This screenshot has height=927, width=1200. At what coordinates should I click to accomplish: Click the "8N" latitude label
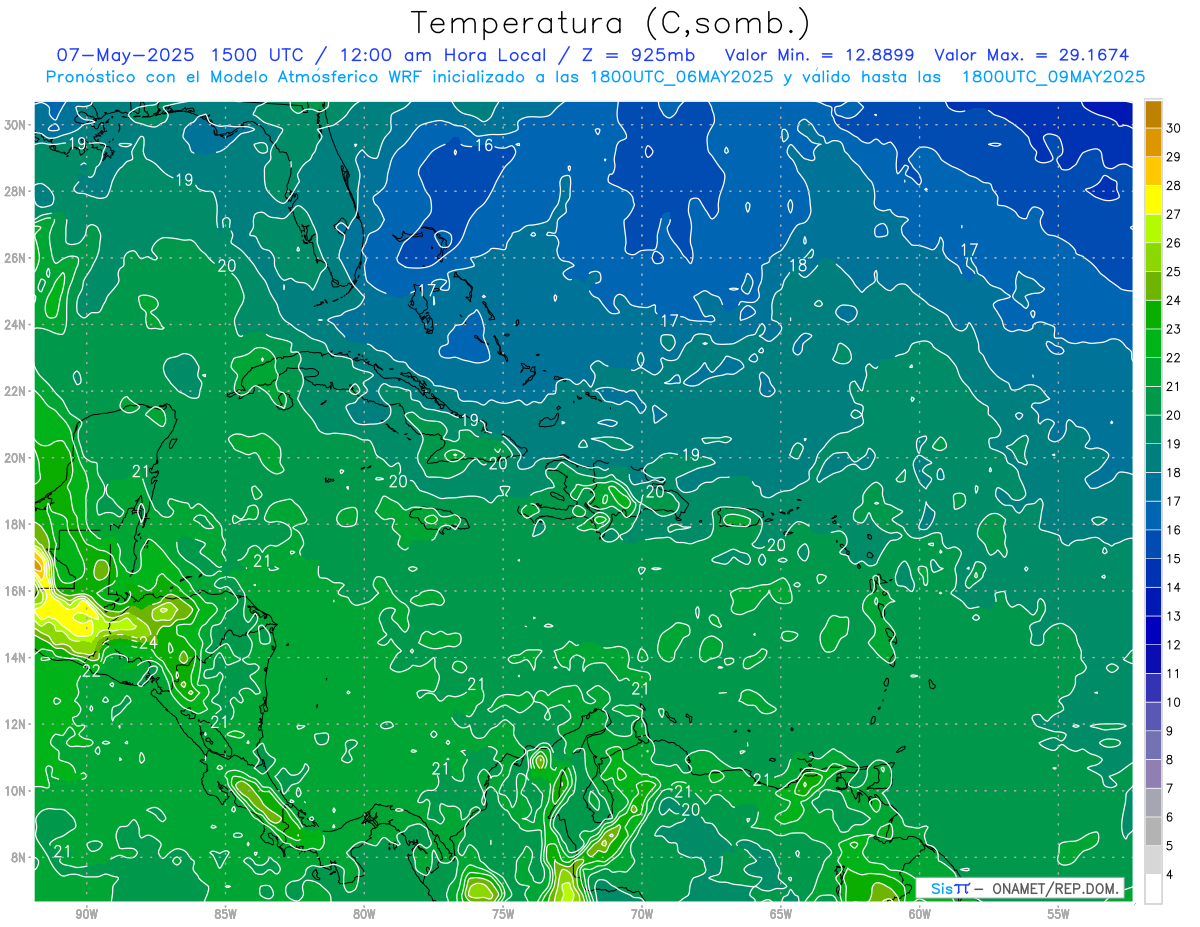click(19, 857)
